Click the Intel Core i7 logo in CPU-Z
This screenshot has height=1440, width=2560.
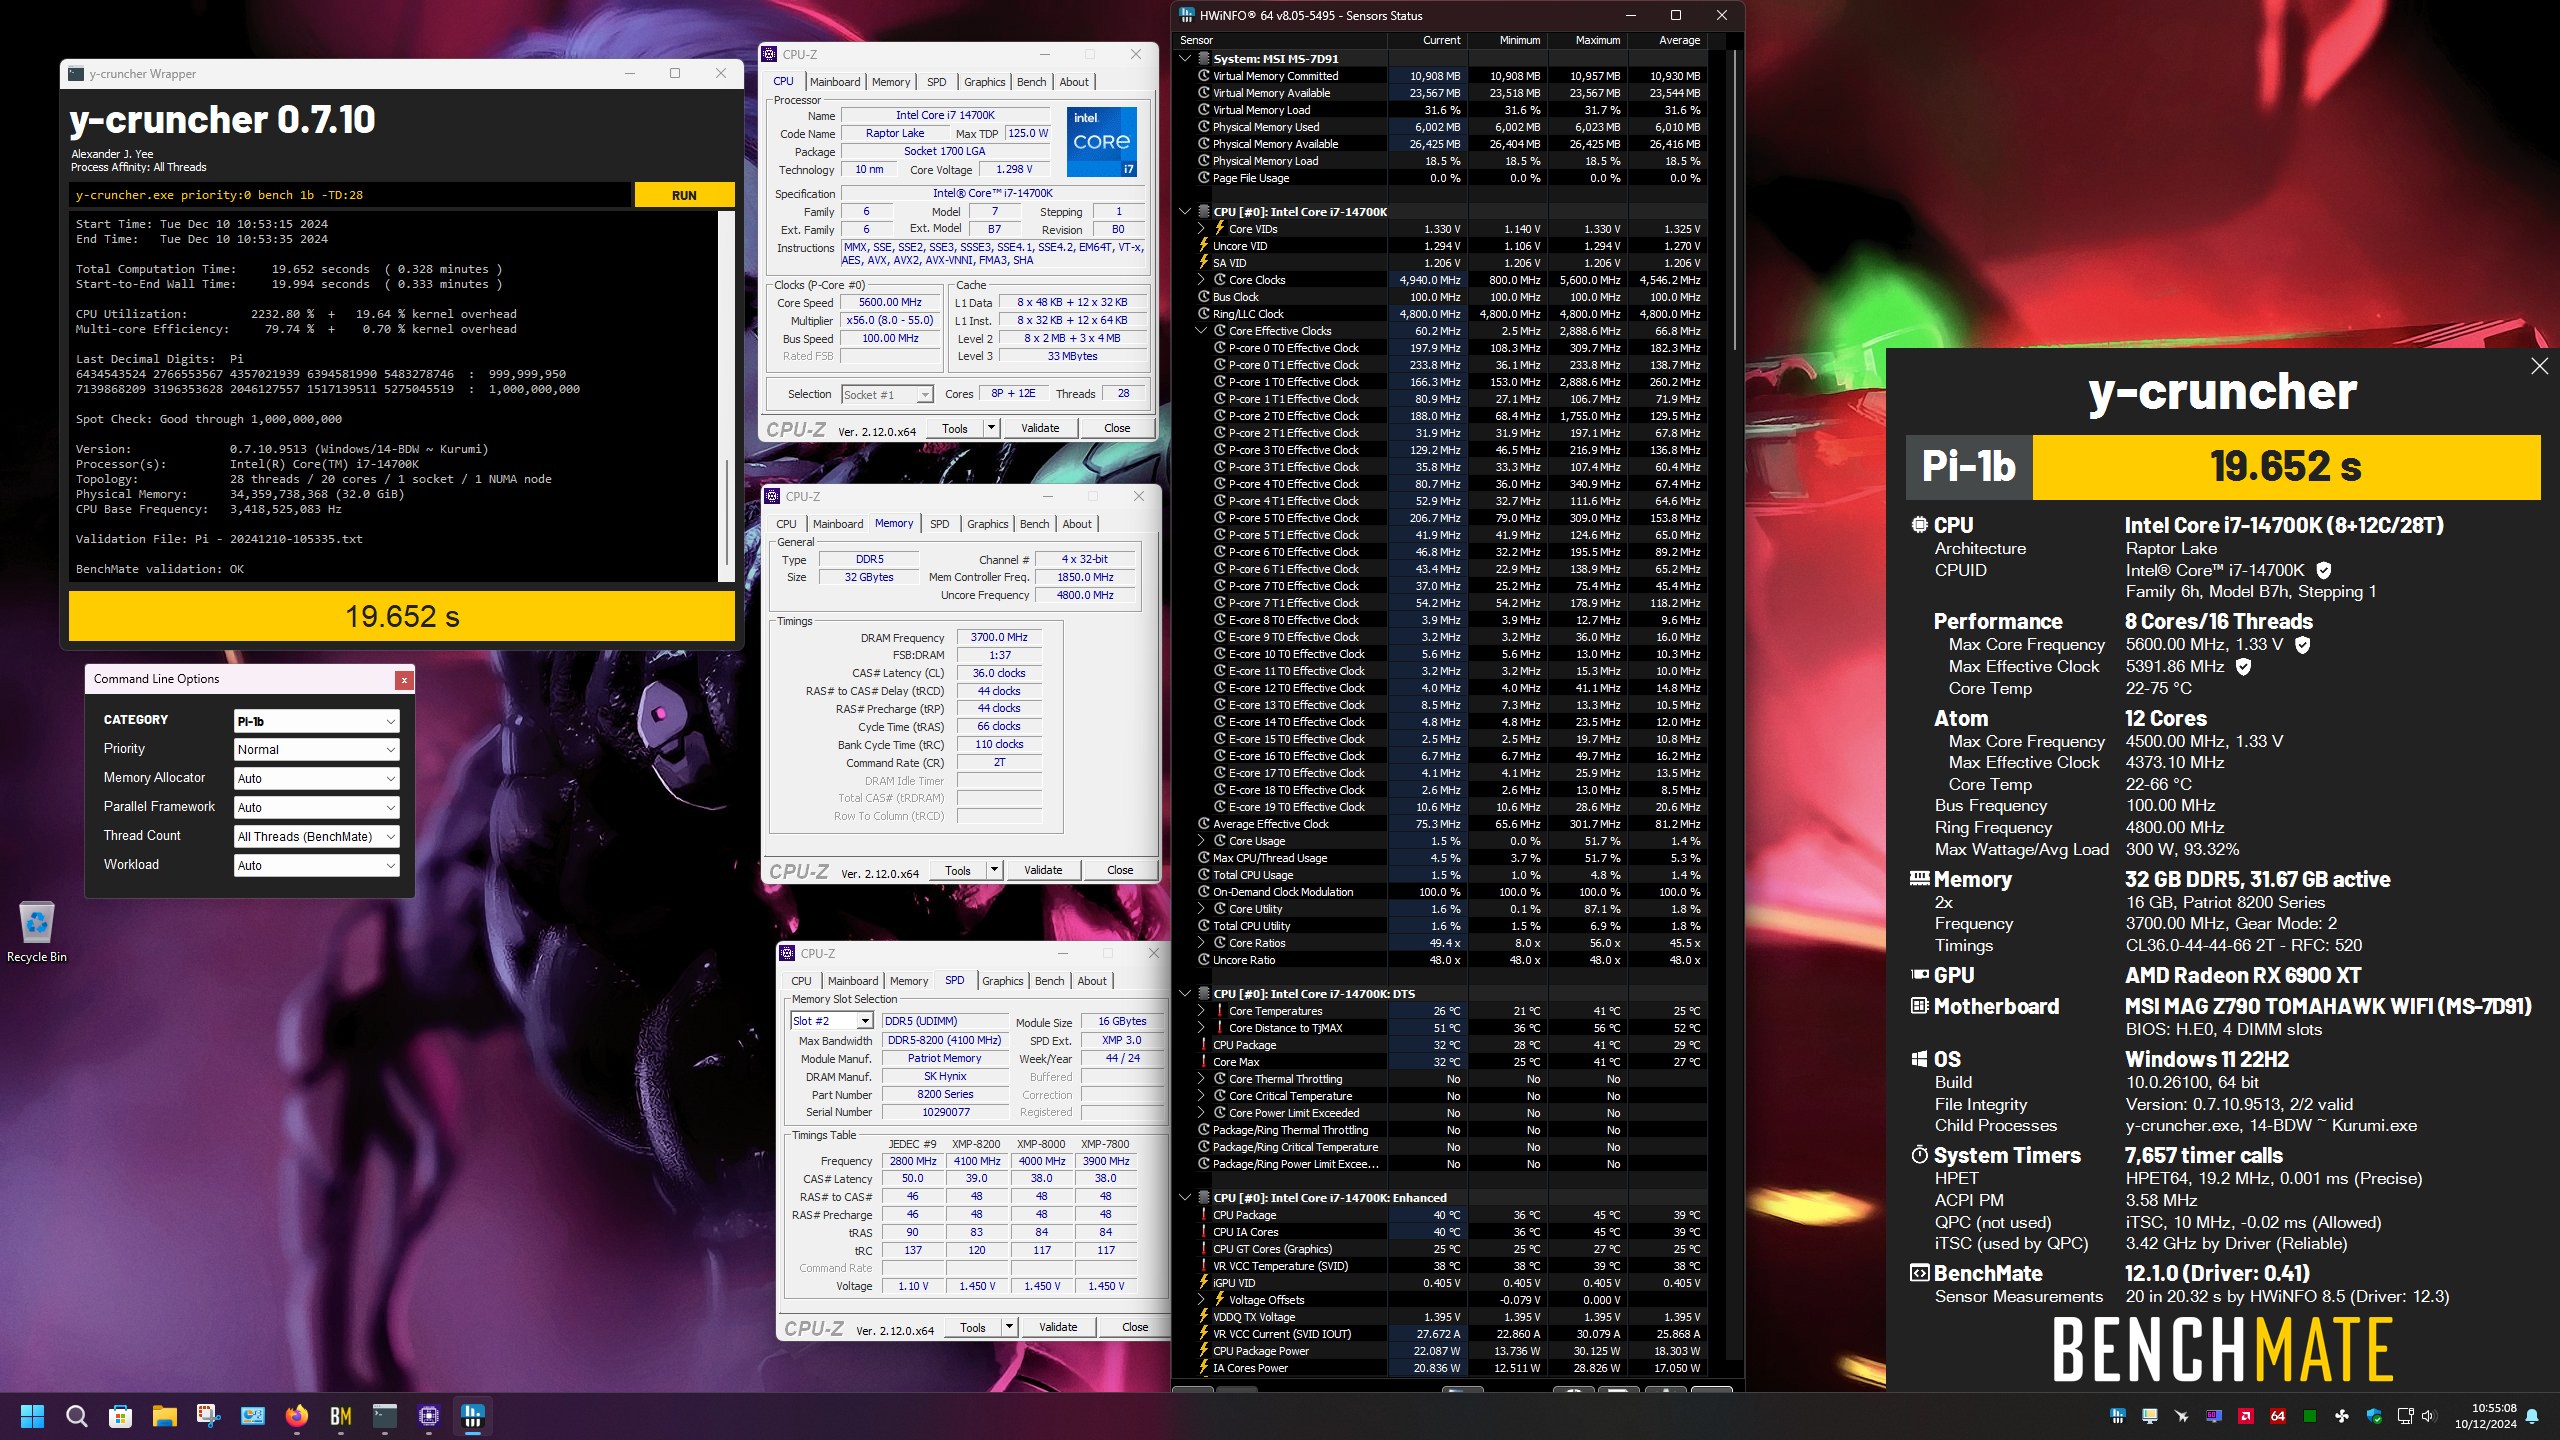pyautogui.click(x=1102, y=142)
